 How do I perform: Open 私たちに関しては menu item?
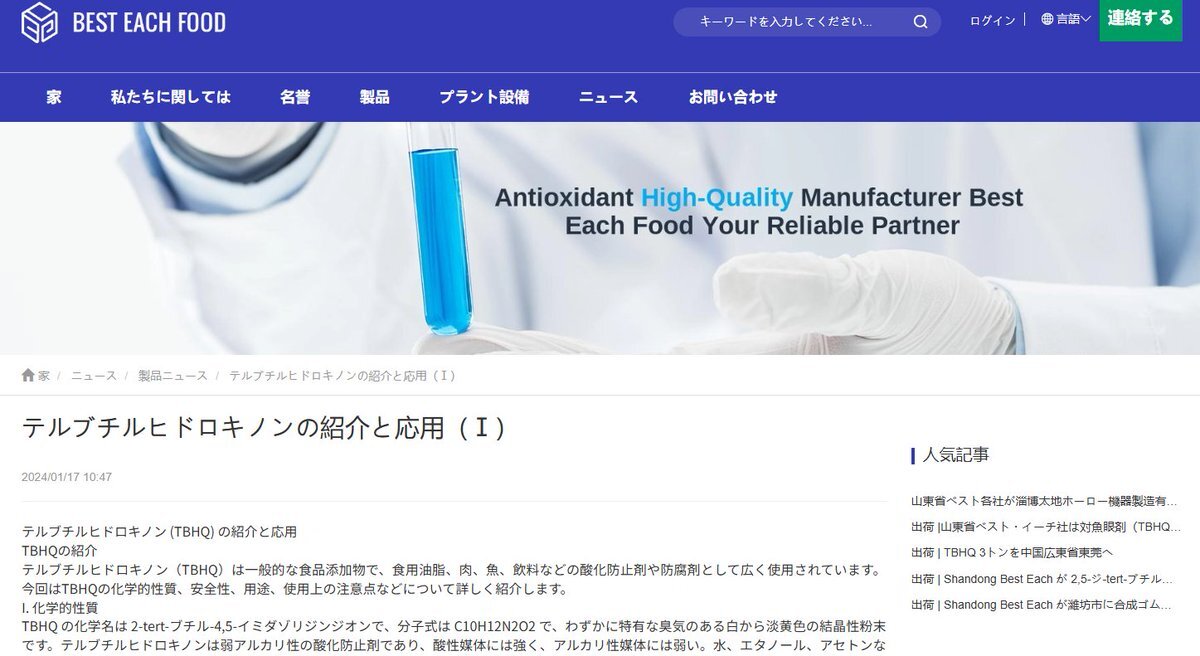(171, 97)
